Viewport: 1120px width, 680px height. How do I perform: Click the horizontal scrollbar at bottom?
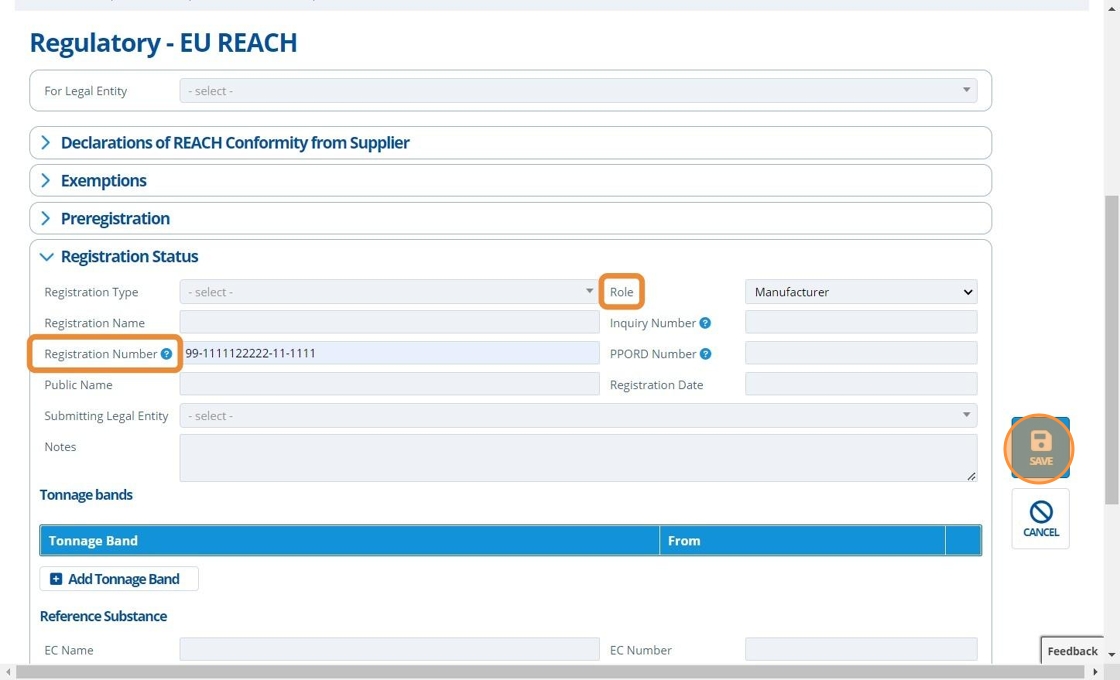click(x=551, y=672)
